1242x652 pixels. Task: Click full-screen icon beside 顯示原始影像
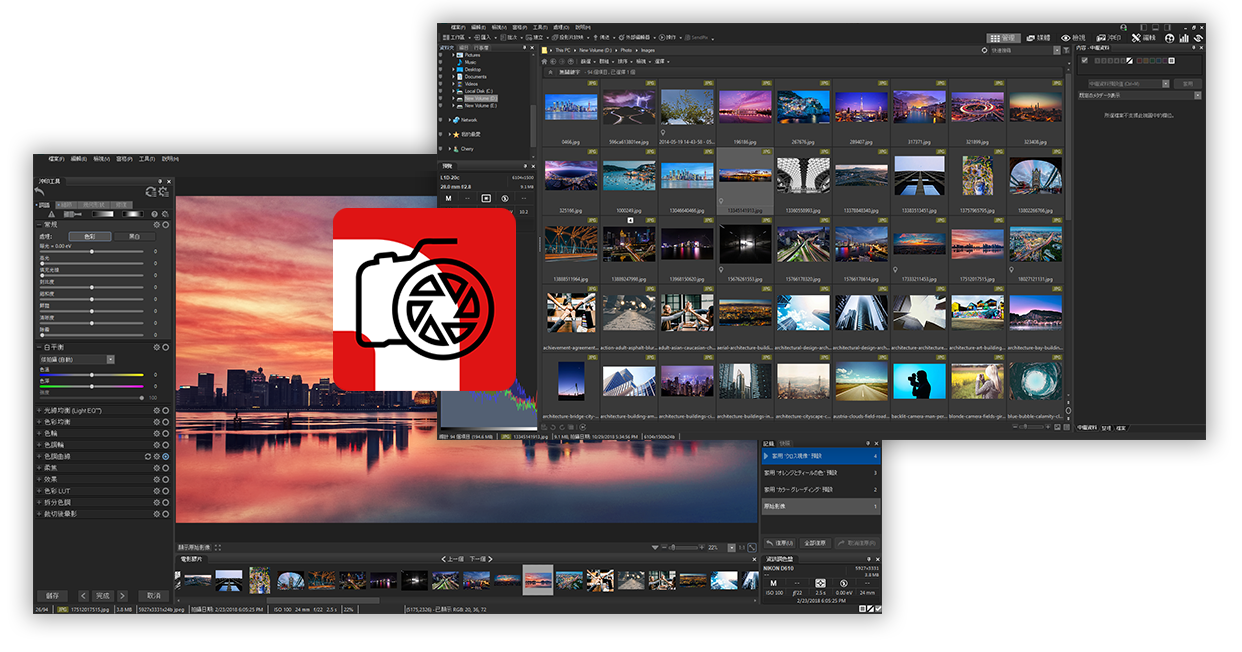(x=217, y=547)
